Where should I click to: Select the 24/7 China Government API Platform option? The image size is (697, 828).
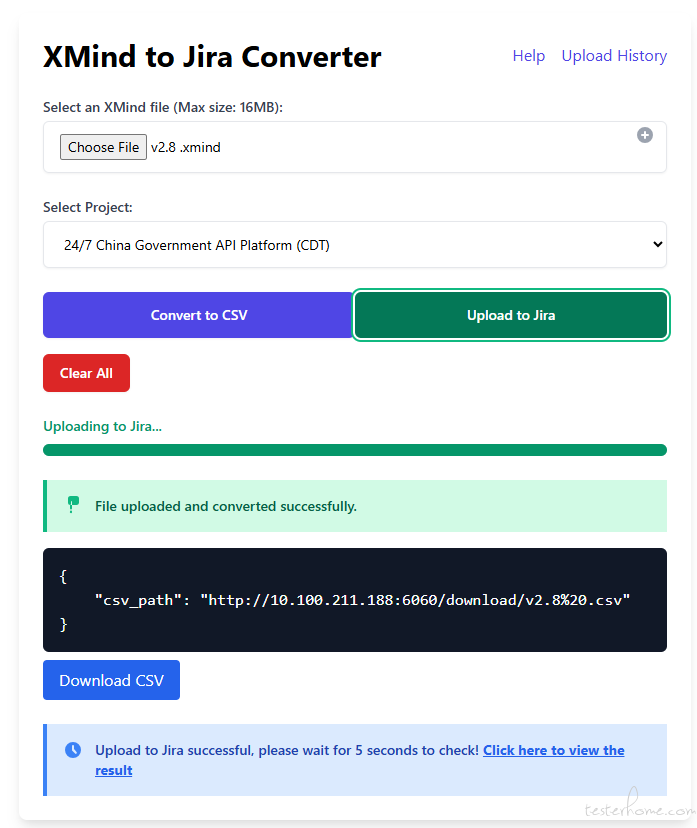(x=196, y=245)
